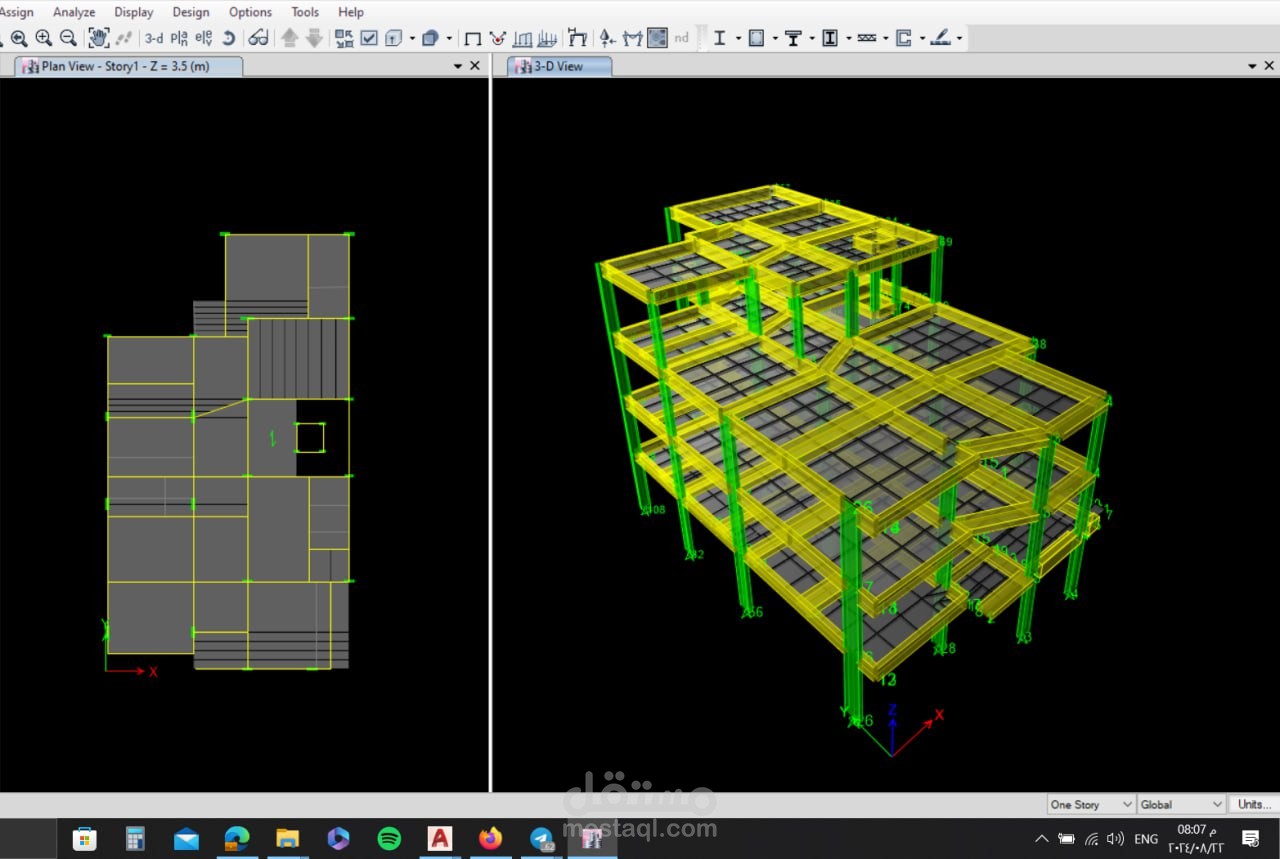The width and height of the screenshot is (1280, 859).
Task: Click the boxed I composite column icon
Action: (830, 38)
